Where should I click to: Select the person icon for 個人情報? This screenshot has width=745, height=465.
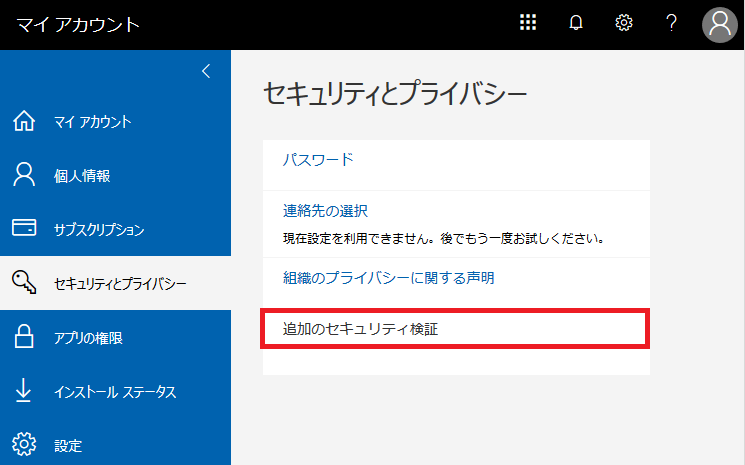(x=24, y=176)
